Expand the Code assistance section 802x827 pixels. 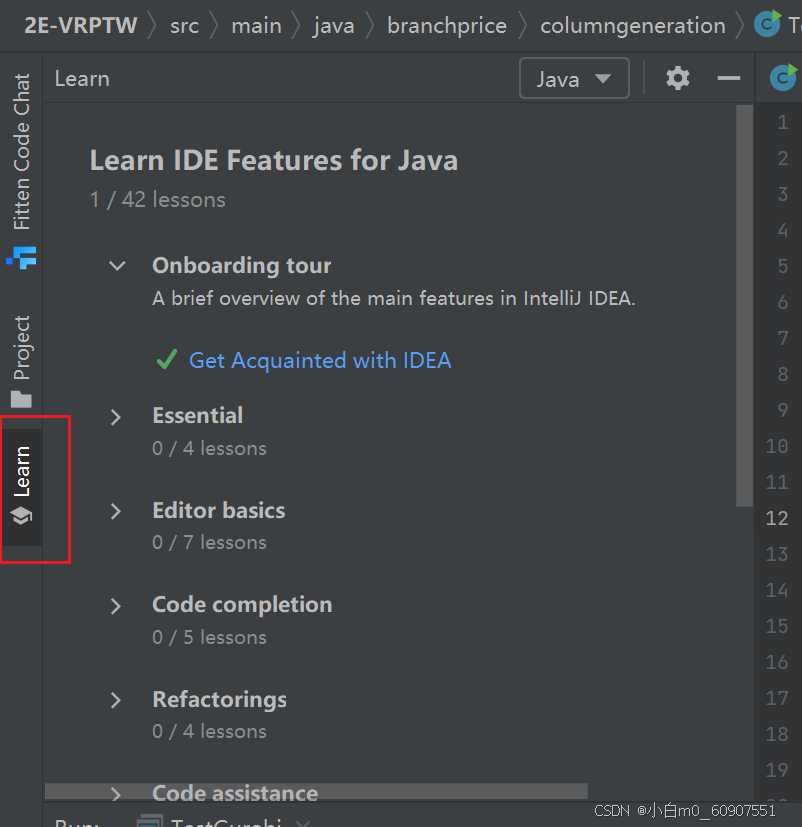tap(116, 794)
